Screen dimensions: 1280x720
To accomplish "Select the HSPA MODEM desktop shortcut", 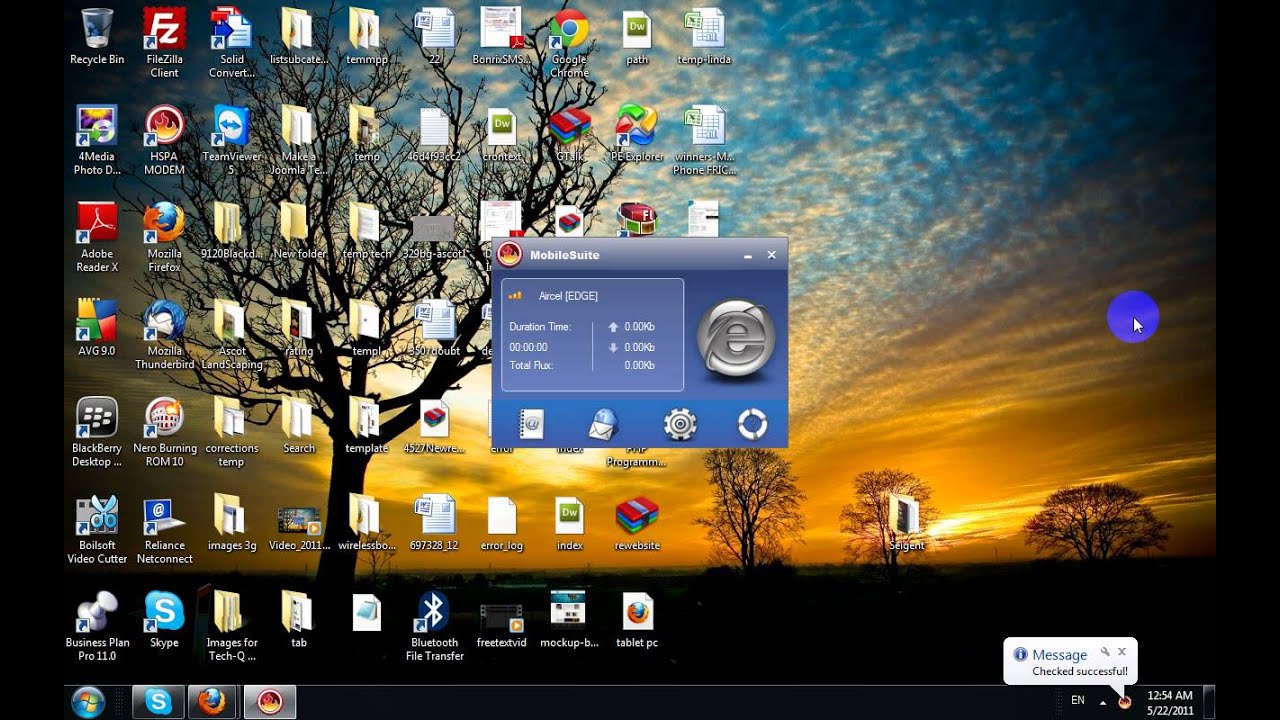I will (x=164, y=140).
